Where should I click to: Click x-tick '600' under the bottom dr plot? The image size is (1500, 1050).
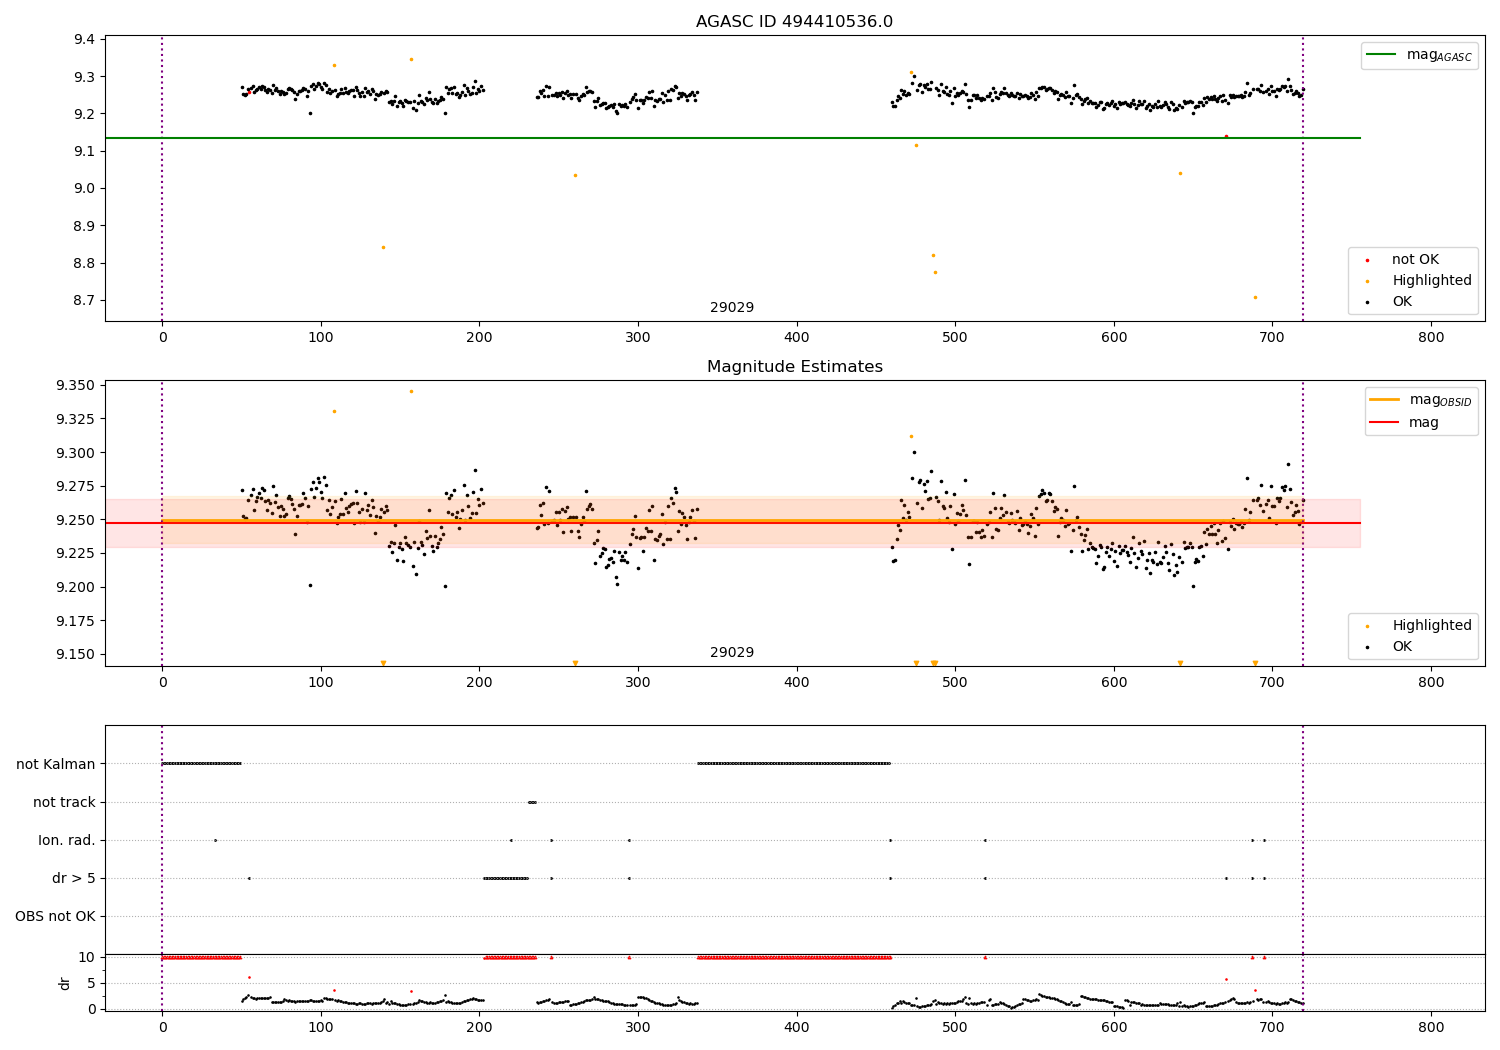(1114, 1027)
